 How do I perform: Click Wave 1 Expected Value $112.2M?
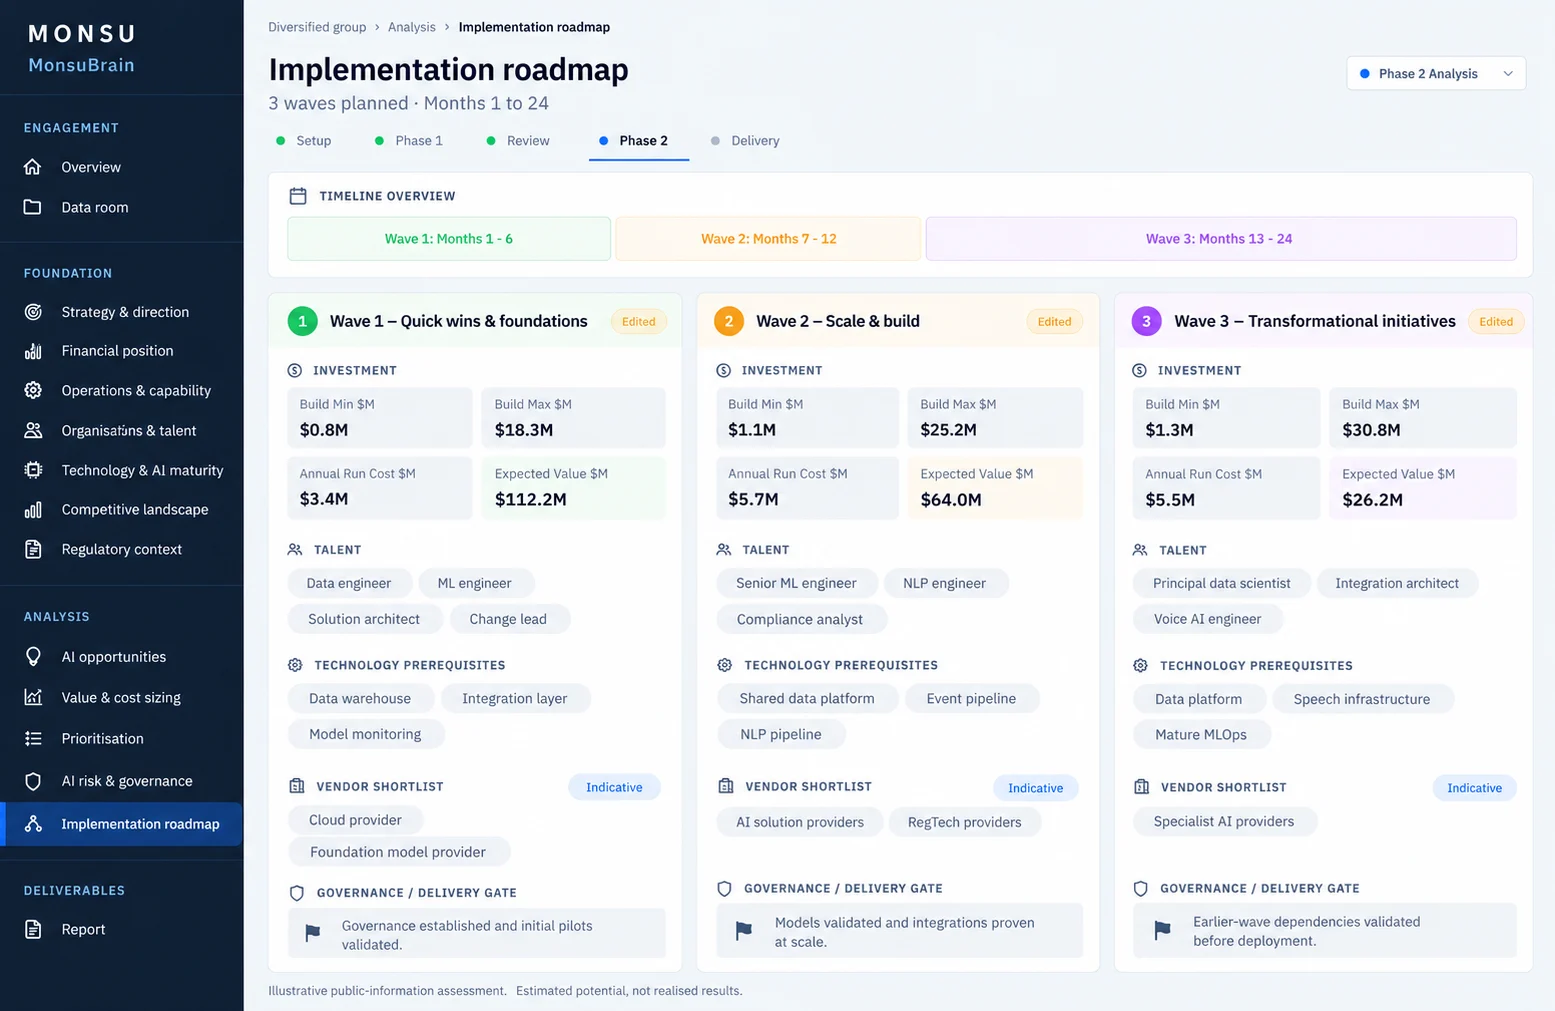point(573,488)
